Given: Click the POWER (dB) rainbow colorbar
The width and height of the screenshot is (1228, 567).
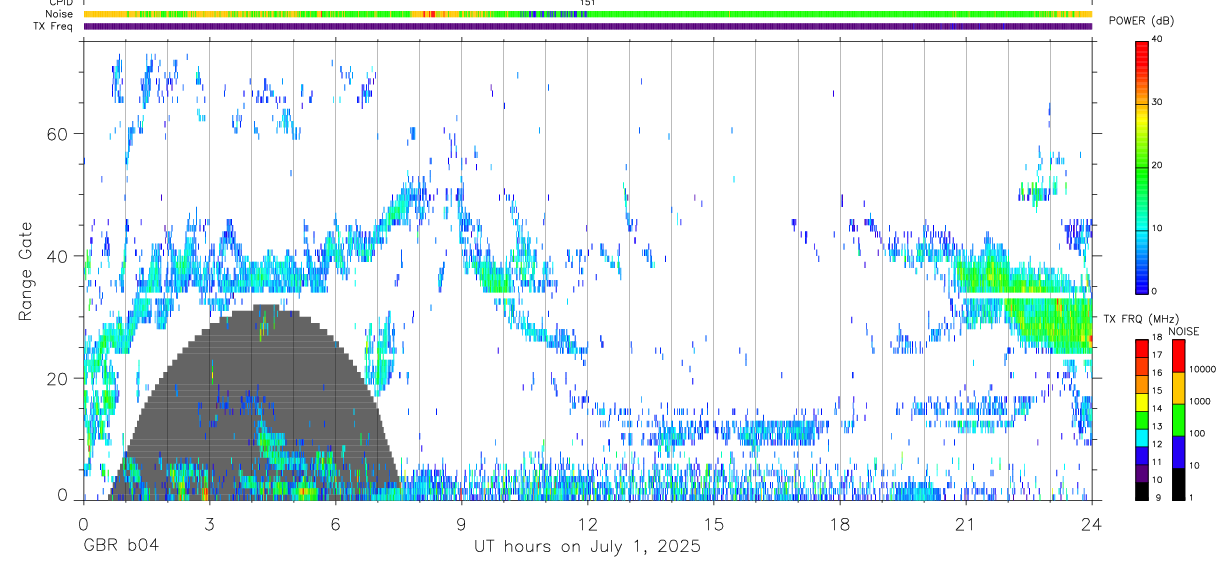Looking at the screenshot, I should pyautogui.click(x=1142, y=166).
